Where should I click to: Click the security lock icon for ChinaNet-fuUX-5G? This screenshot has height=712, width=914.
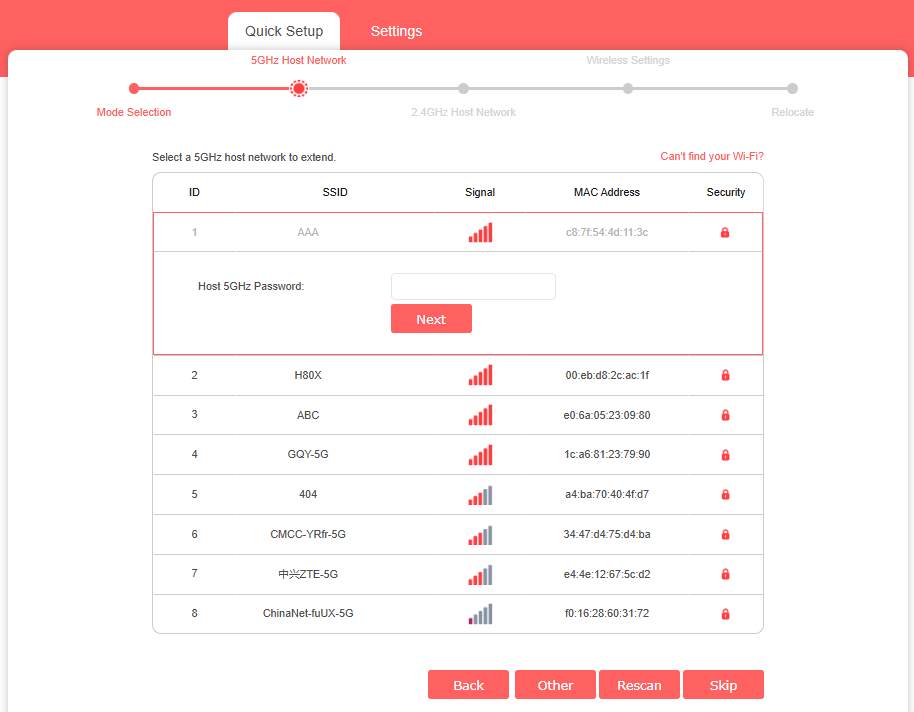pos(725,613)
